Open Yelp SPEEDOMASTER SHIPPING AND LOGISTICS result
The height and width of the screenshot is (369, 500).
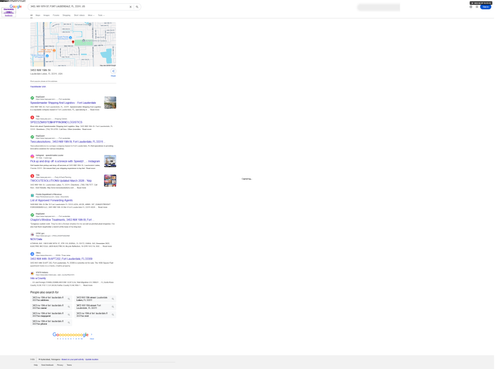[56, 122]
